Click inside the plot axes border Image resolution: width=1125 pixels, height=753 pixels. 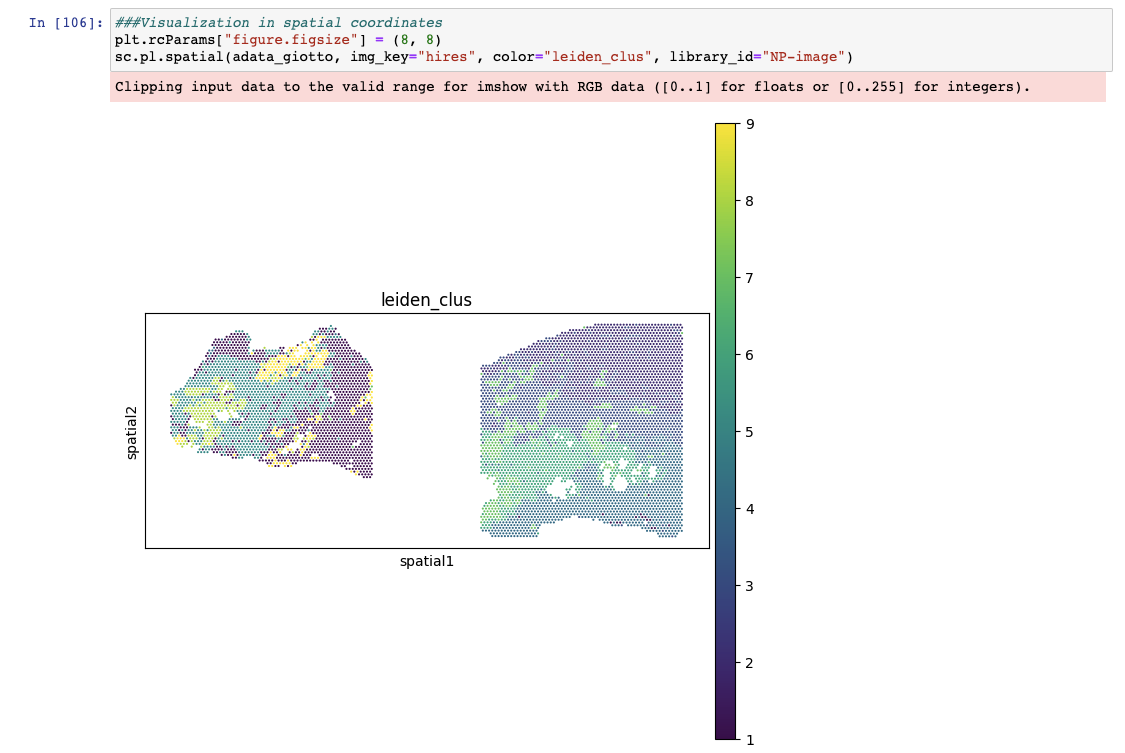pos(427,430)
